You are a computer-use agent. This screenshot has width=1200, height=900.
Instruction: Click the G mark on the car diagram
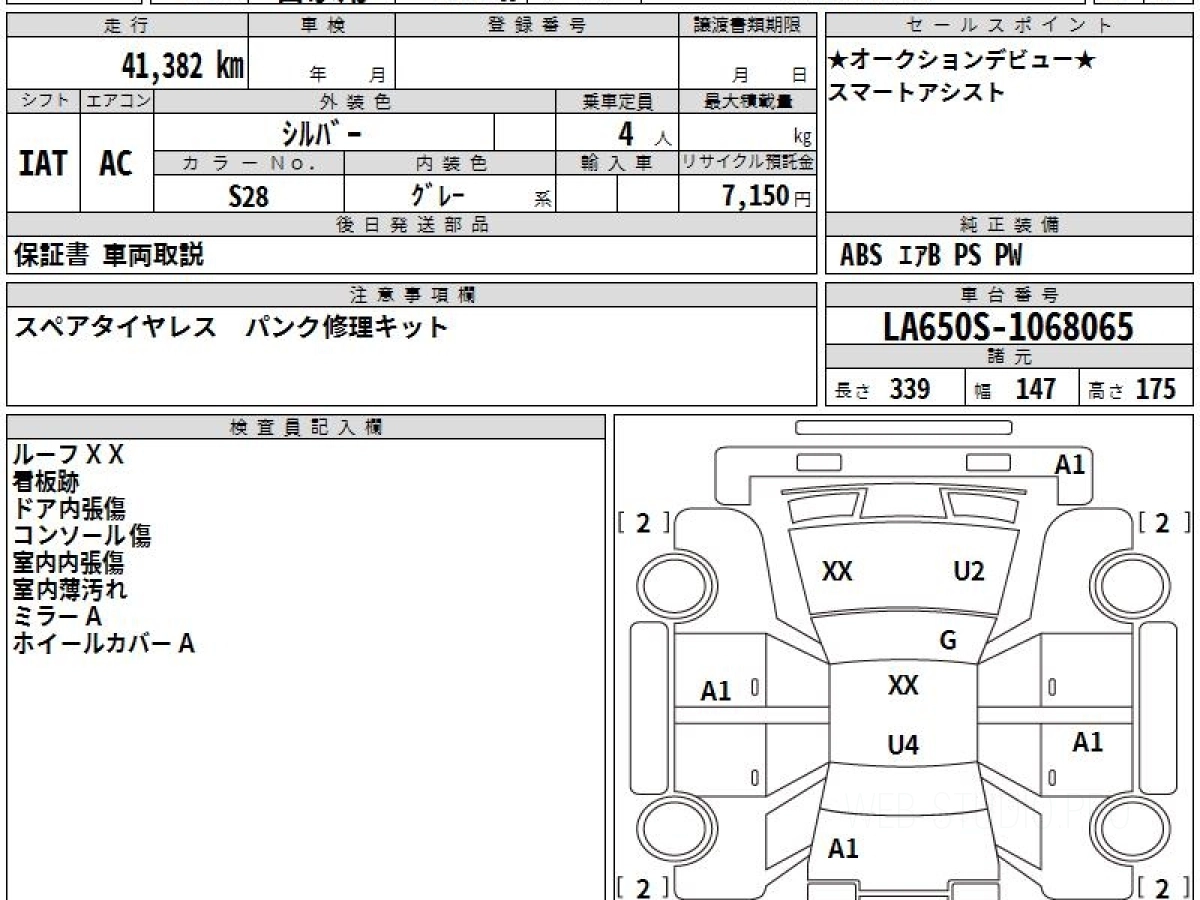(948, 641)
